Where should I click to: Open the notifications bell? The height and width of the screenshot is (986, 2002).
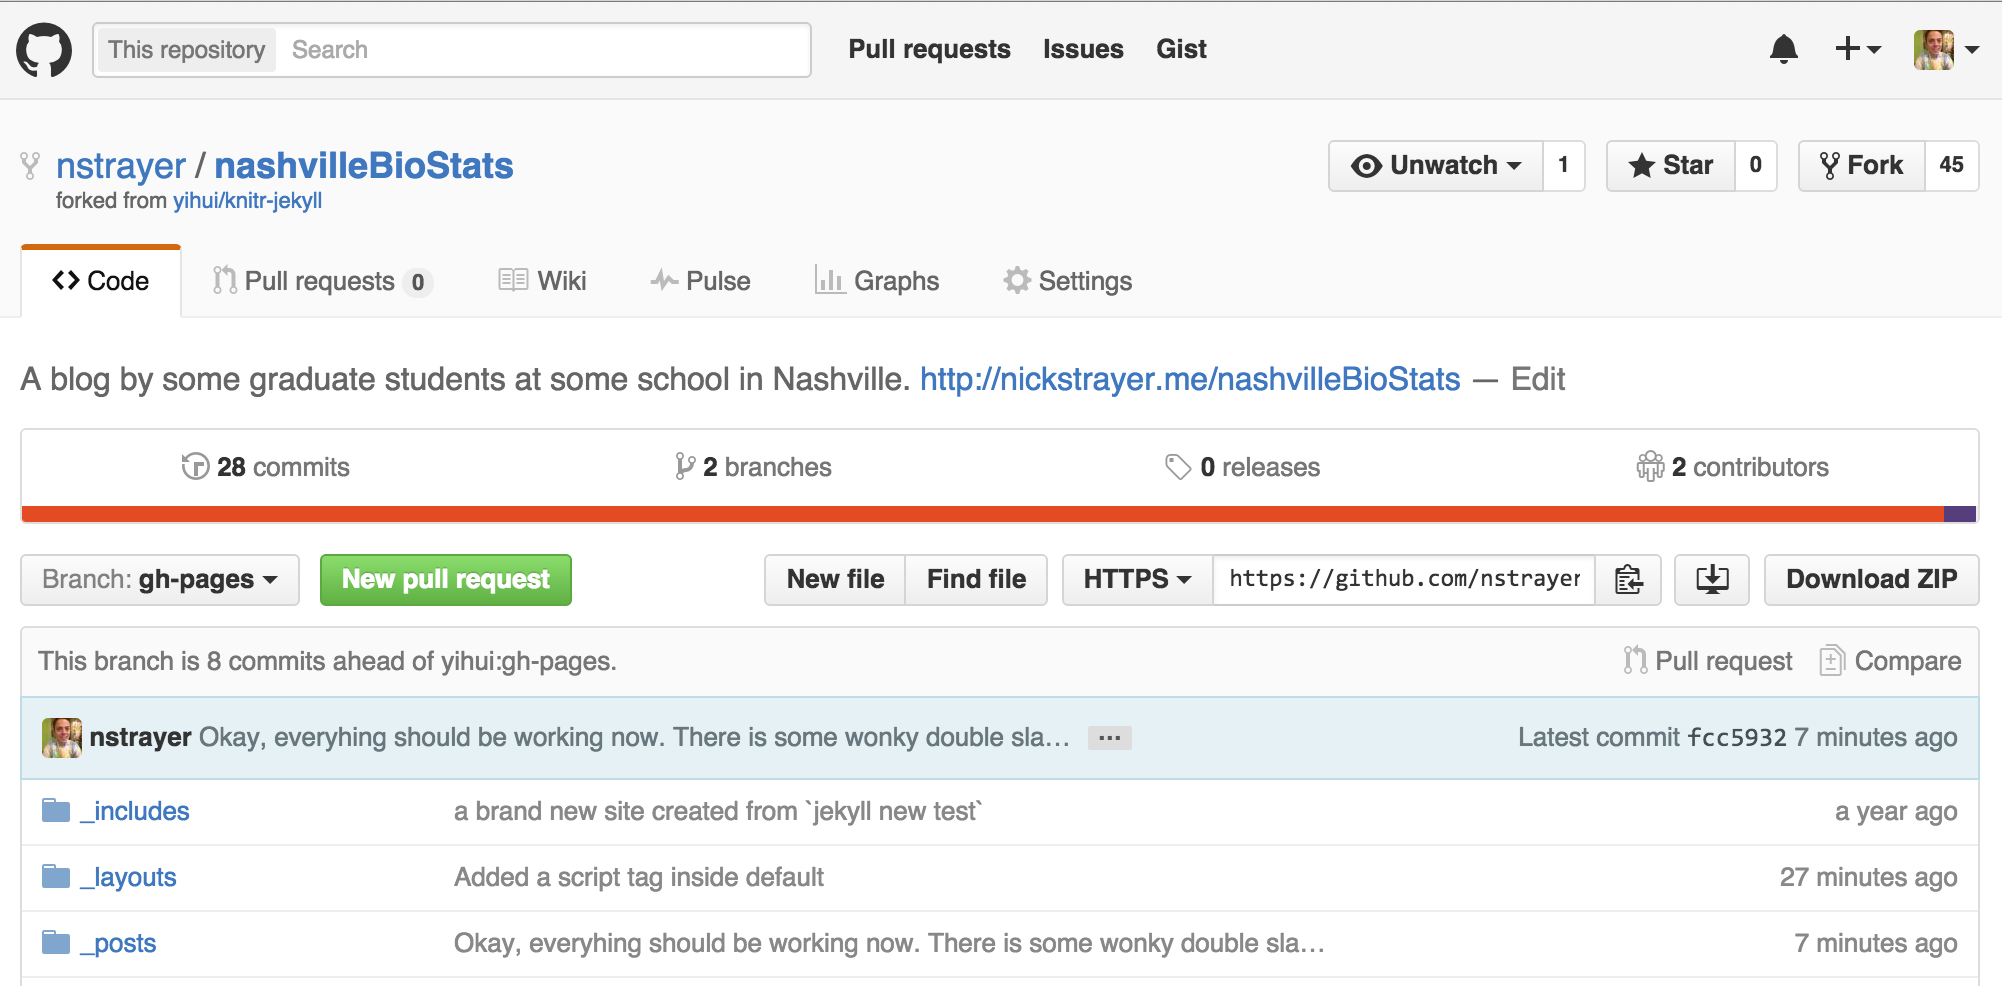1783,49
